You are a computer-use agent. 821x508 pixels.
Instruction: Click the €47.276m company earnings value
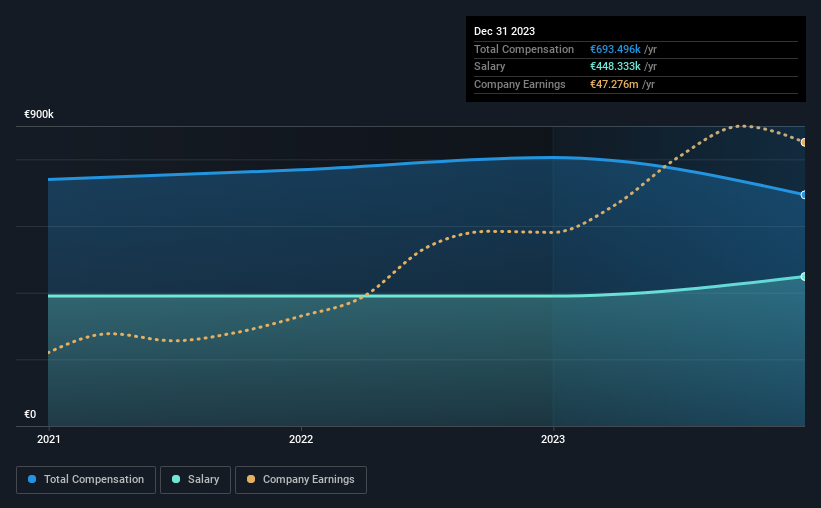tap(614, 84)
